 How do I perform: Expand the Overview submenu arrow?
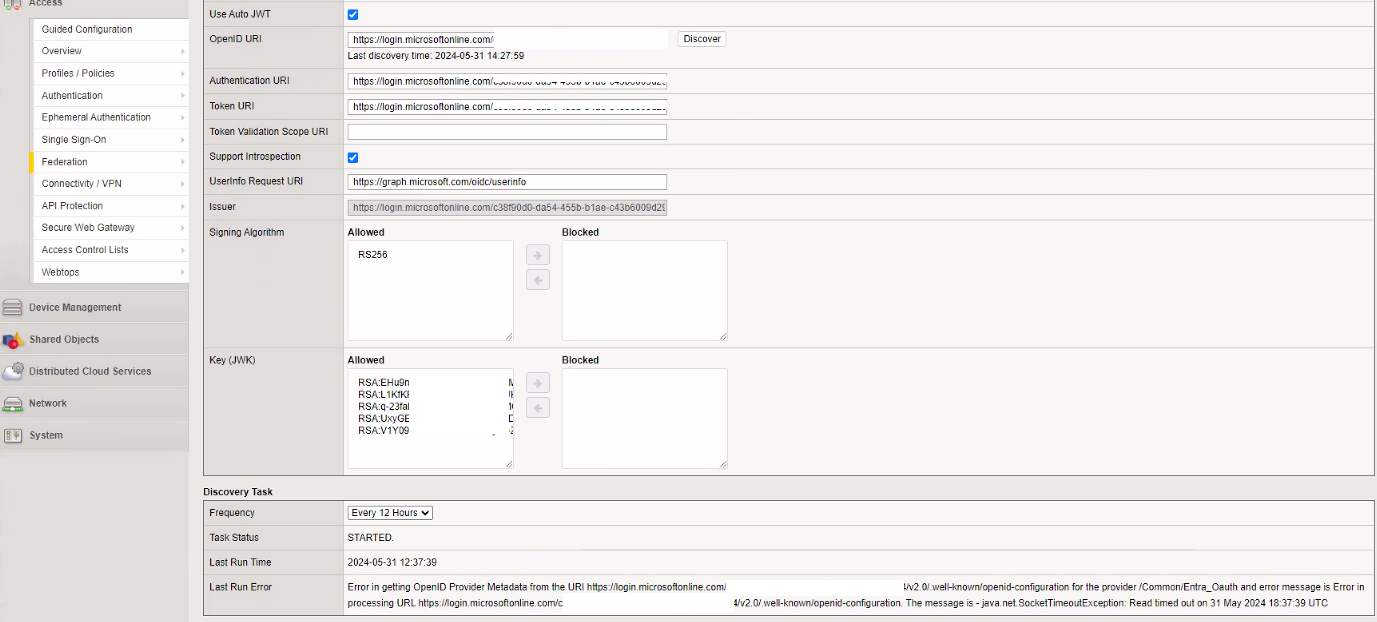pos(183,51)
